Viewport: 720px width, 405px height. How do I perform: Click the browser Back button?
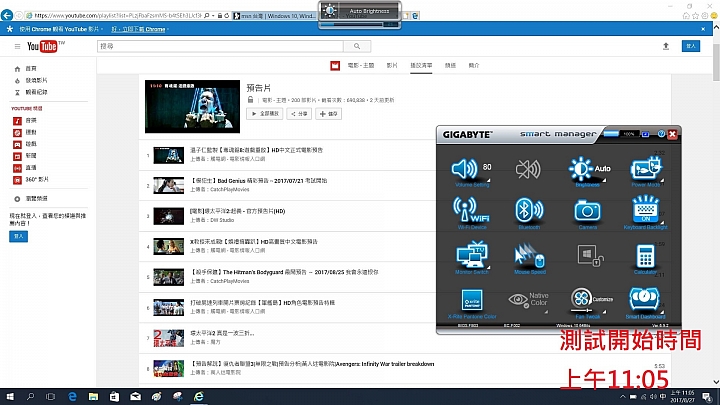[6, 15]
